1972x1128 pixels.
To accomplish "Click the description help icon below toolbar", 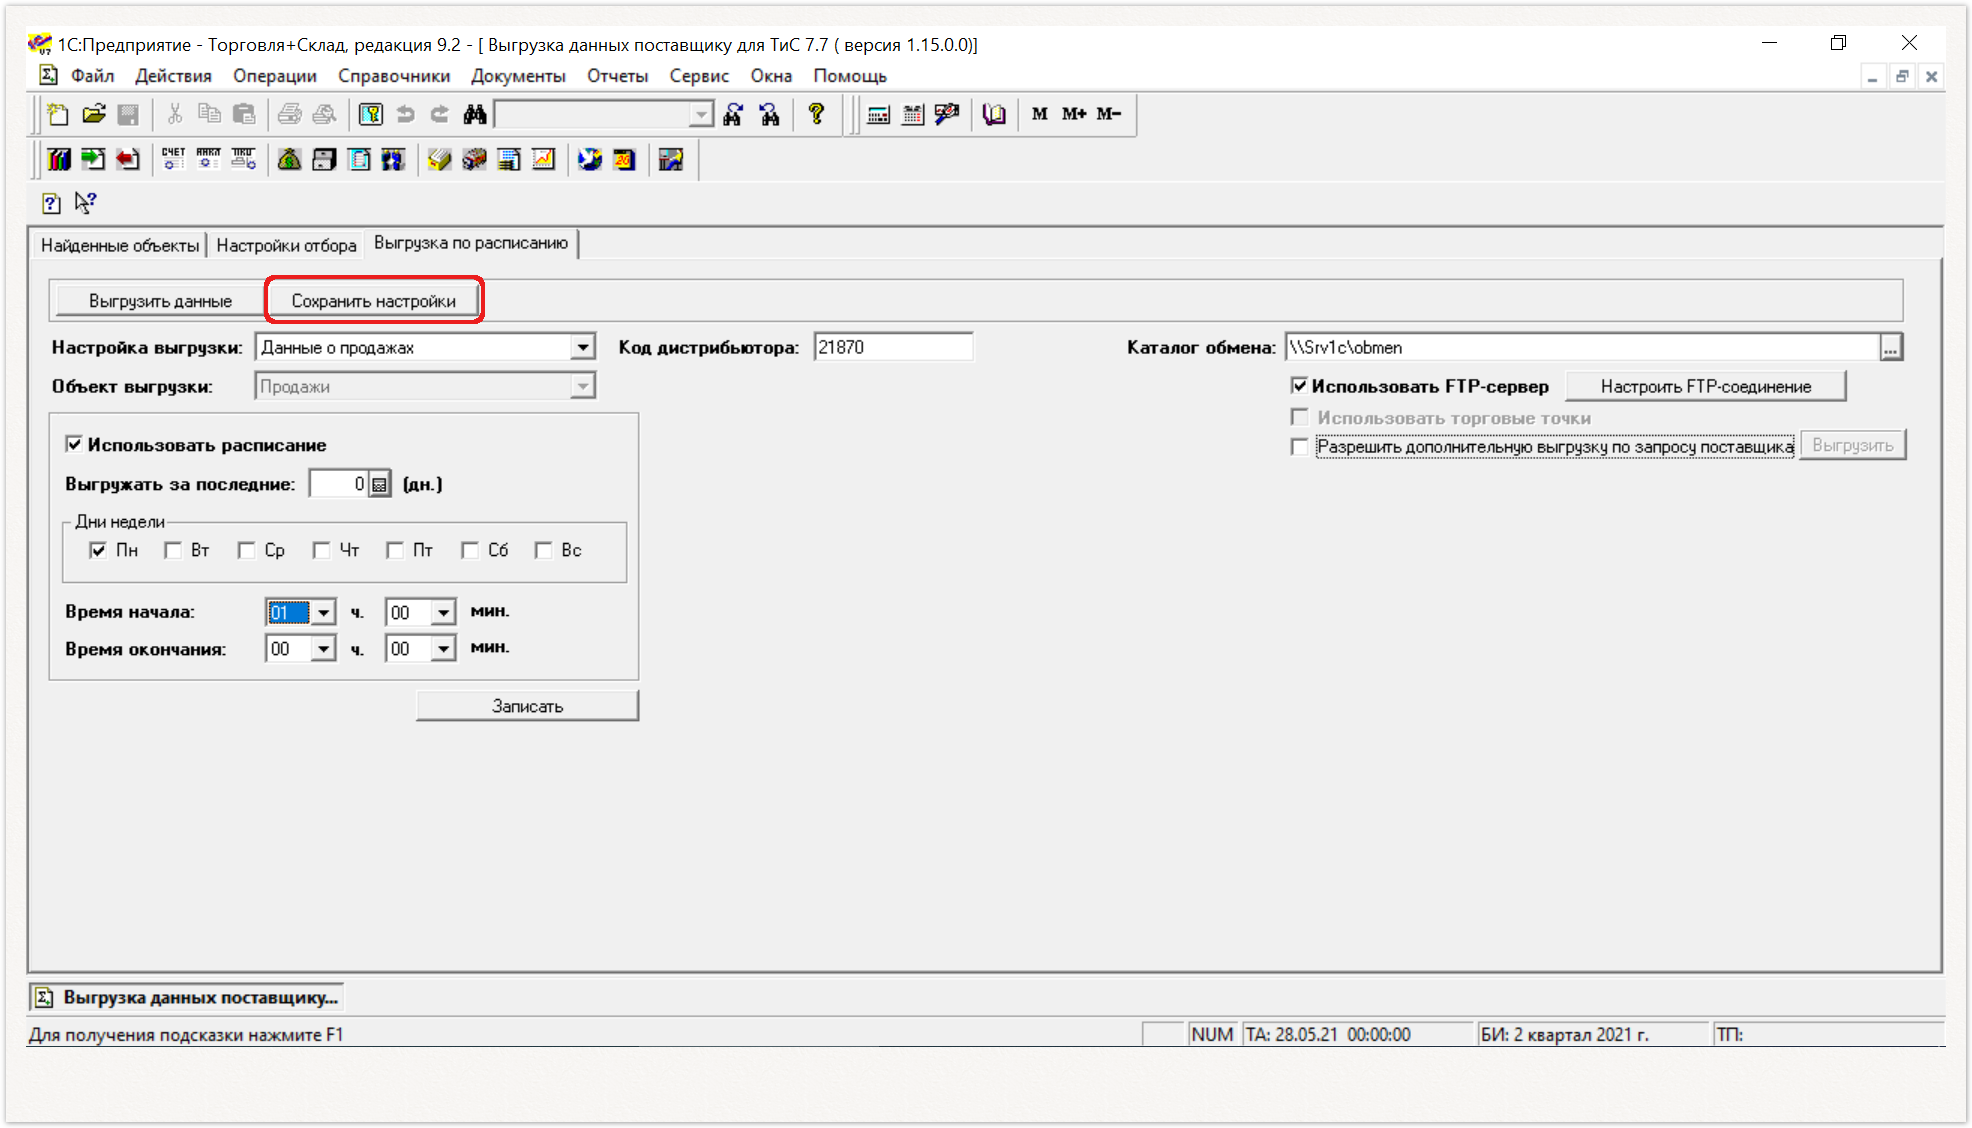I will click(51, 203).
